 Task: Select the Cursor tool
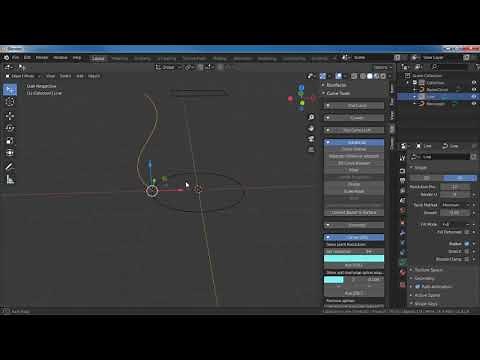[x=10, y=102]
